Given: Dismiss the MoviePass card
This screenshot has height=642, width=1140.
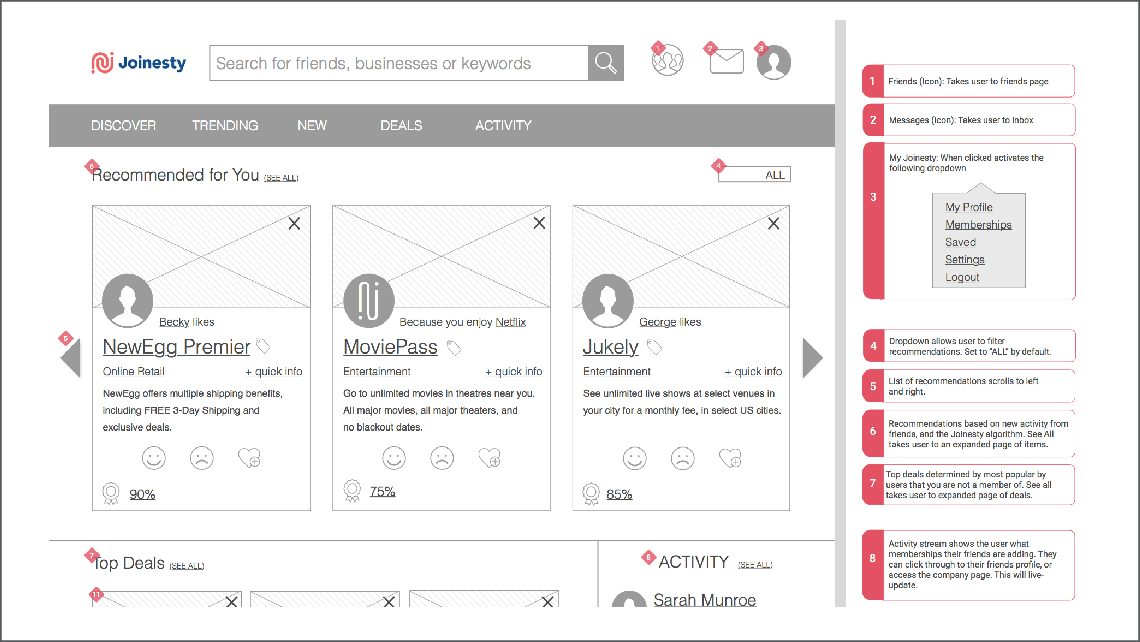Looking at the screenshot, I should click(539, 223).
